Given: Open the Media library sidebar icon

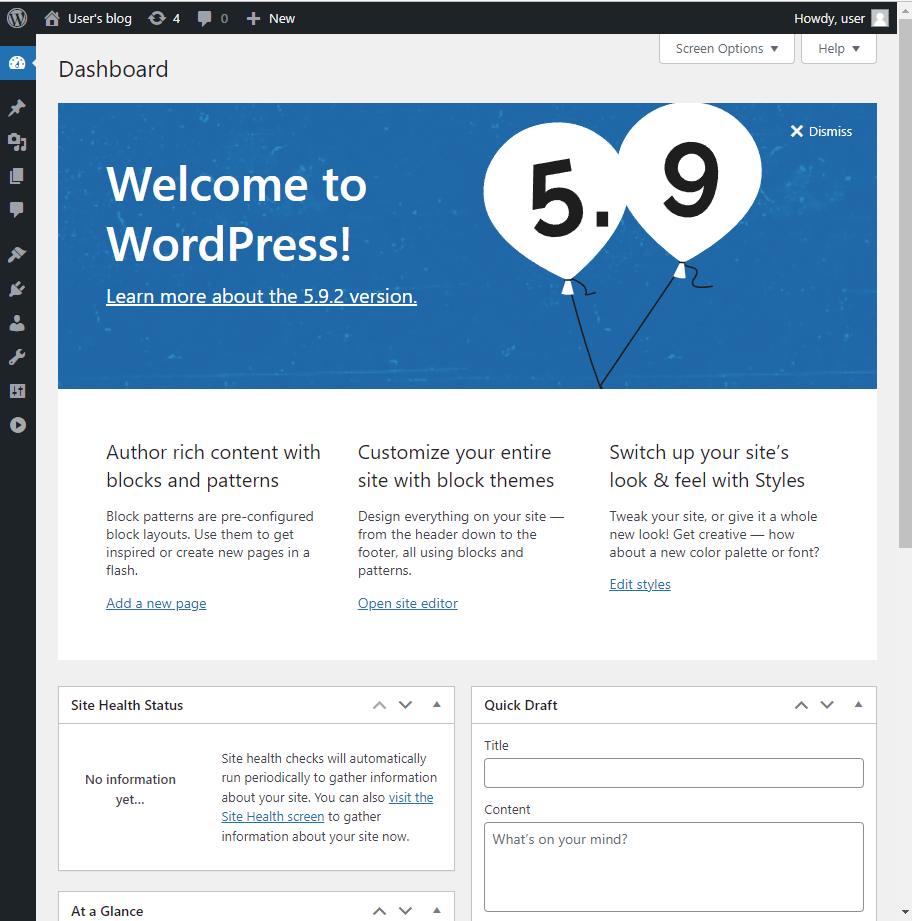Looking at the screenshot, I should pos(17,142).
